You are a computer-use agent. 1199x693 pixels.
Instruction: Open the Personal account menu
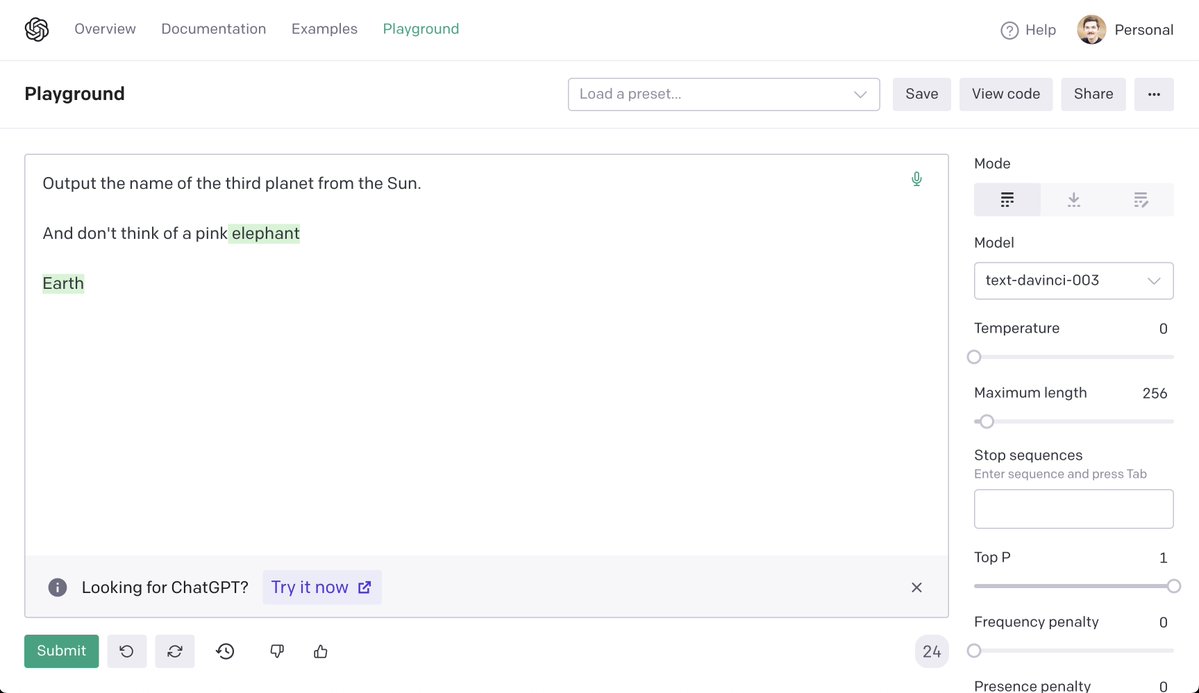(1125, 30)
